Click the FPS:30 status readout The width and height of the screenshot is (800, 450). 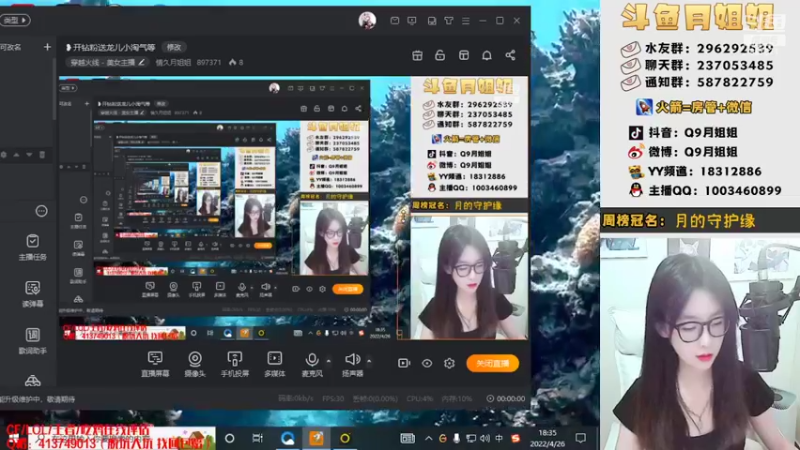click(x=333, y=398)
